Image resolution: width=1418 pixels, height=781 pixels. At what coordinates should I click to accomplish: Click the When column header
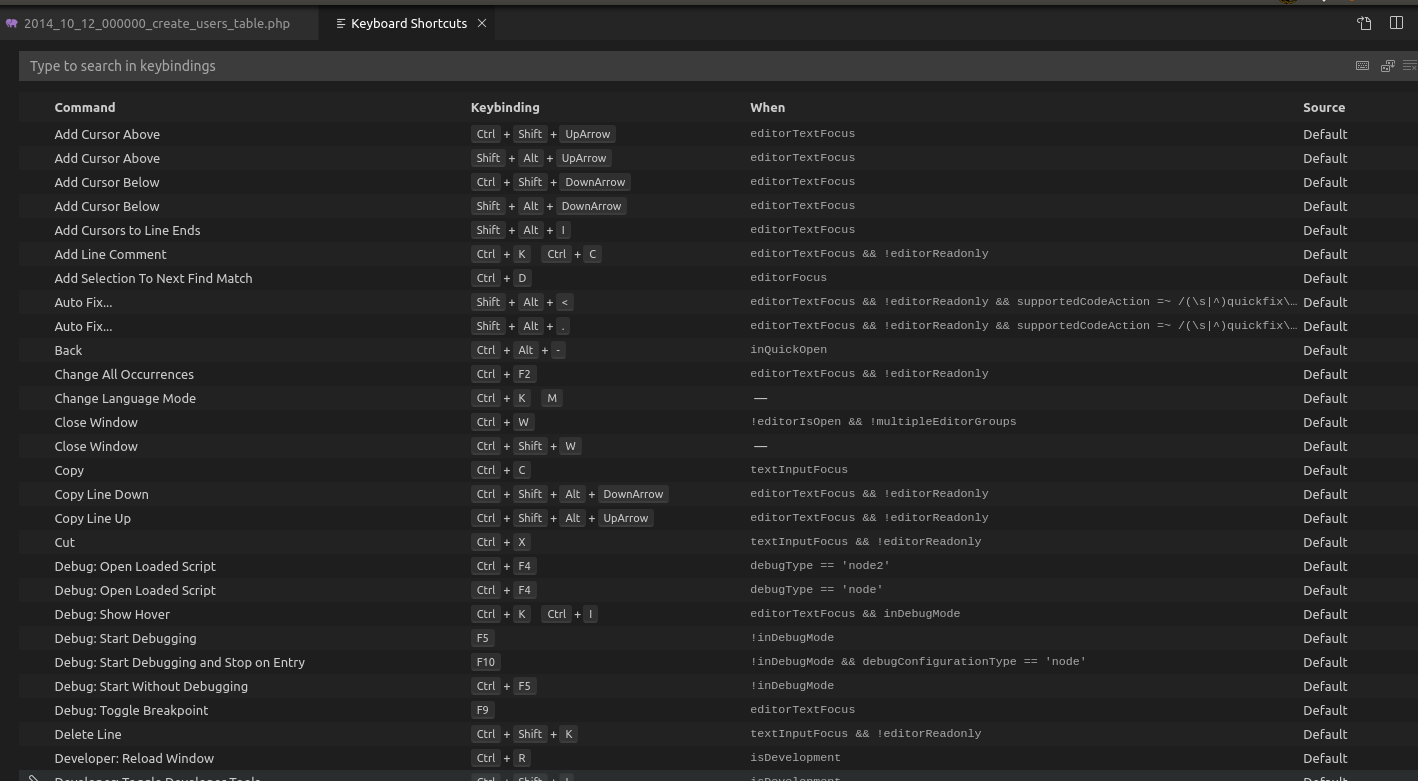coord(767,107)
